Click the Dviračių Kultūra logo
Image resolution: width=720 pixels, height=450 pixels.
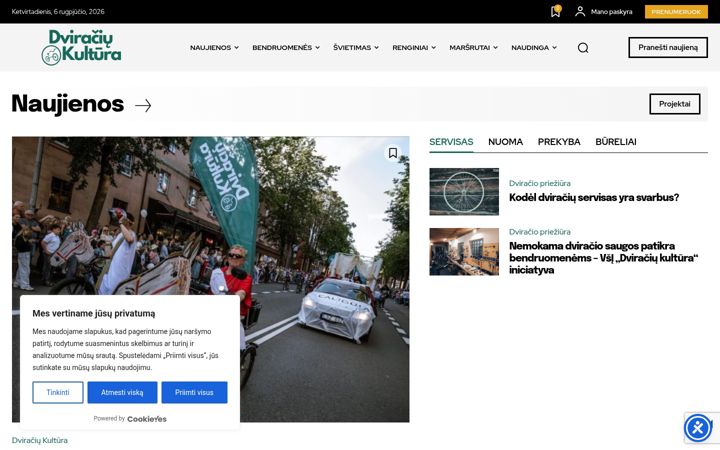tap(81, 47)
